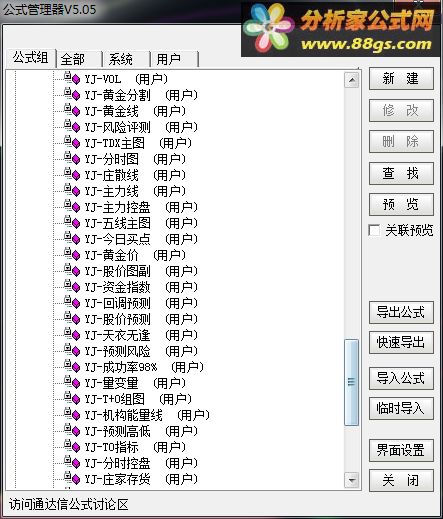This screenshot has width=443, height=519.
Task: Switch to the 用户 tab
Action: pos(174,60)
